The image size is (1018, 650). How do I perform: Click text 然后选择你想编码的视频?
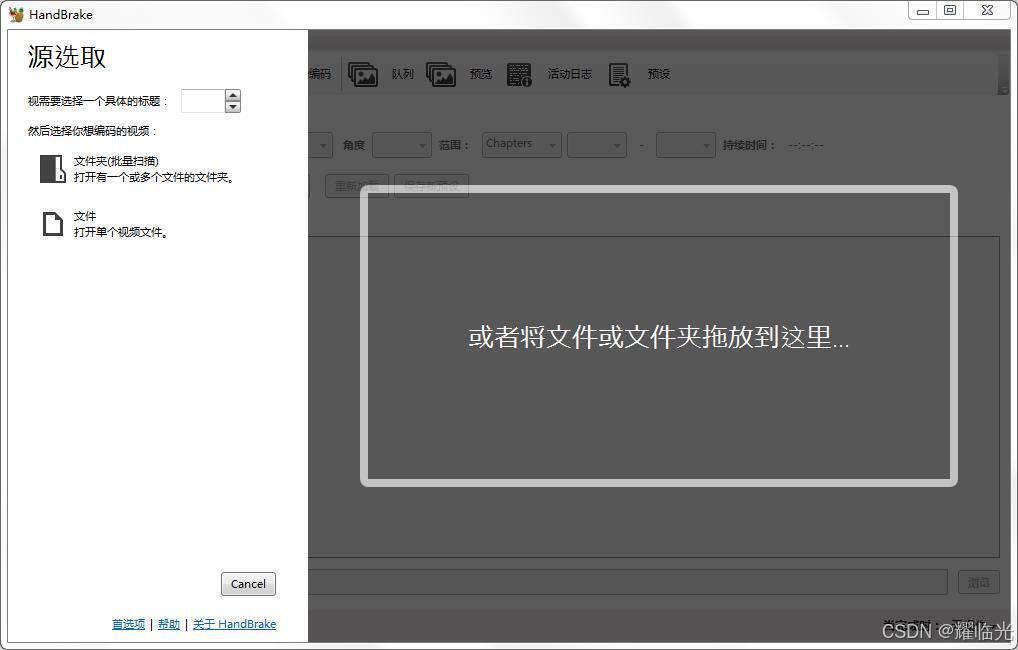click(x=92, y=131)
